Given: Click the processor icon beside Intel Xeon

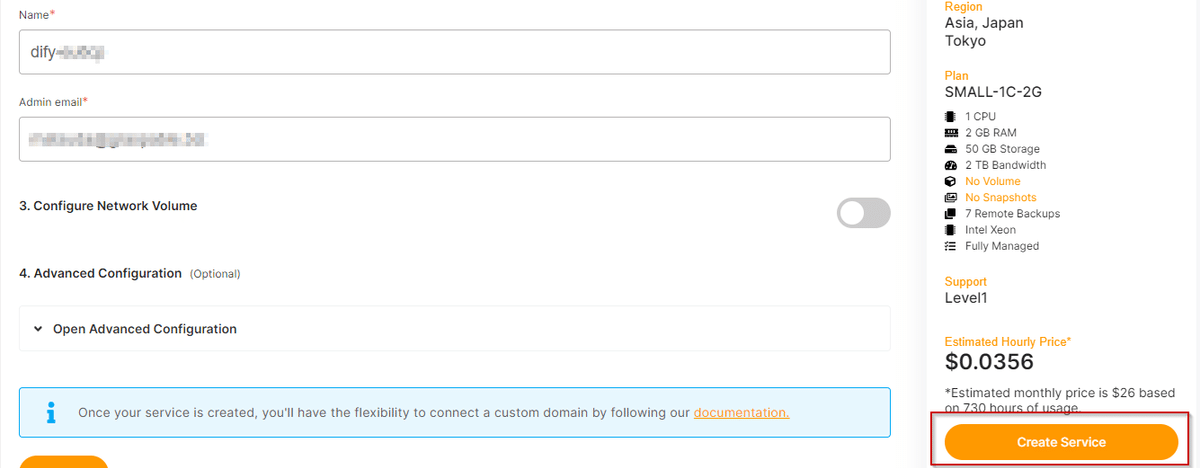Looking at the screenshot, I should (951, 230).
